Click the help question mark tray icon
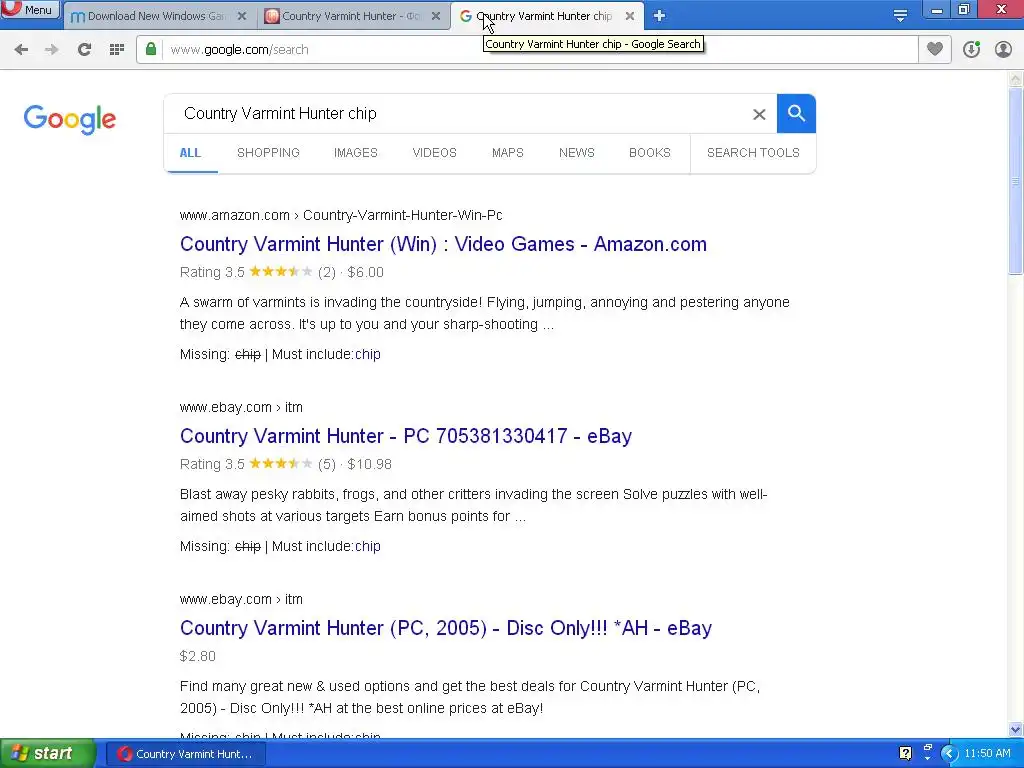The height and width of the screenshot is (768, 1024). (x=905, y=754)
